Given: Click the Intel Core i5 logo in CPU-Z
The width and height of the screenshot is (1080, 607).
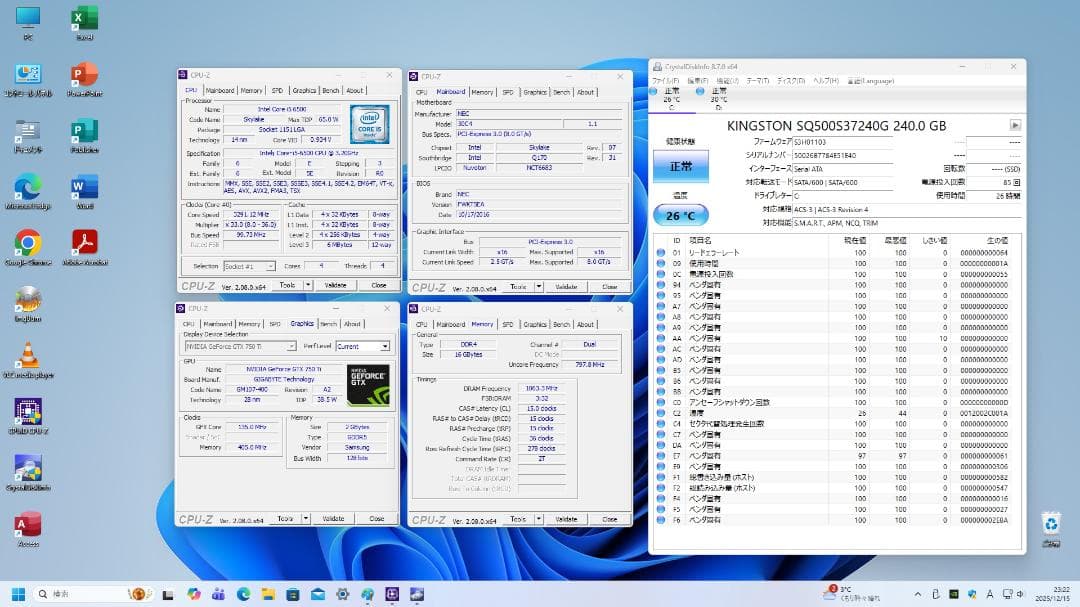Looking at the screenshot, I should pos(369,122).
